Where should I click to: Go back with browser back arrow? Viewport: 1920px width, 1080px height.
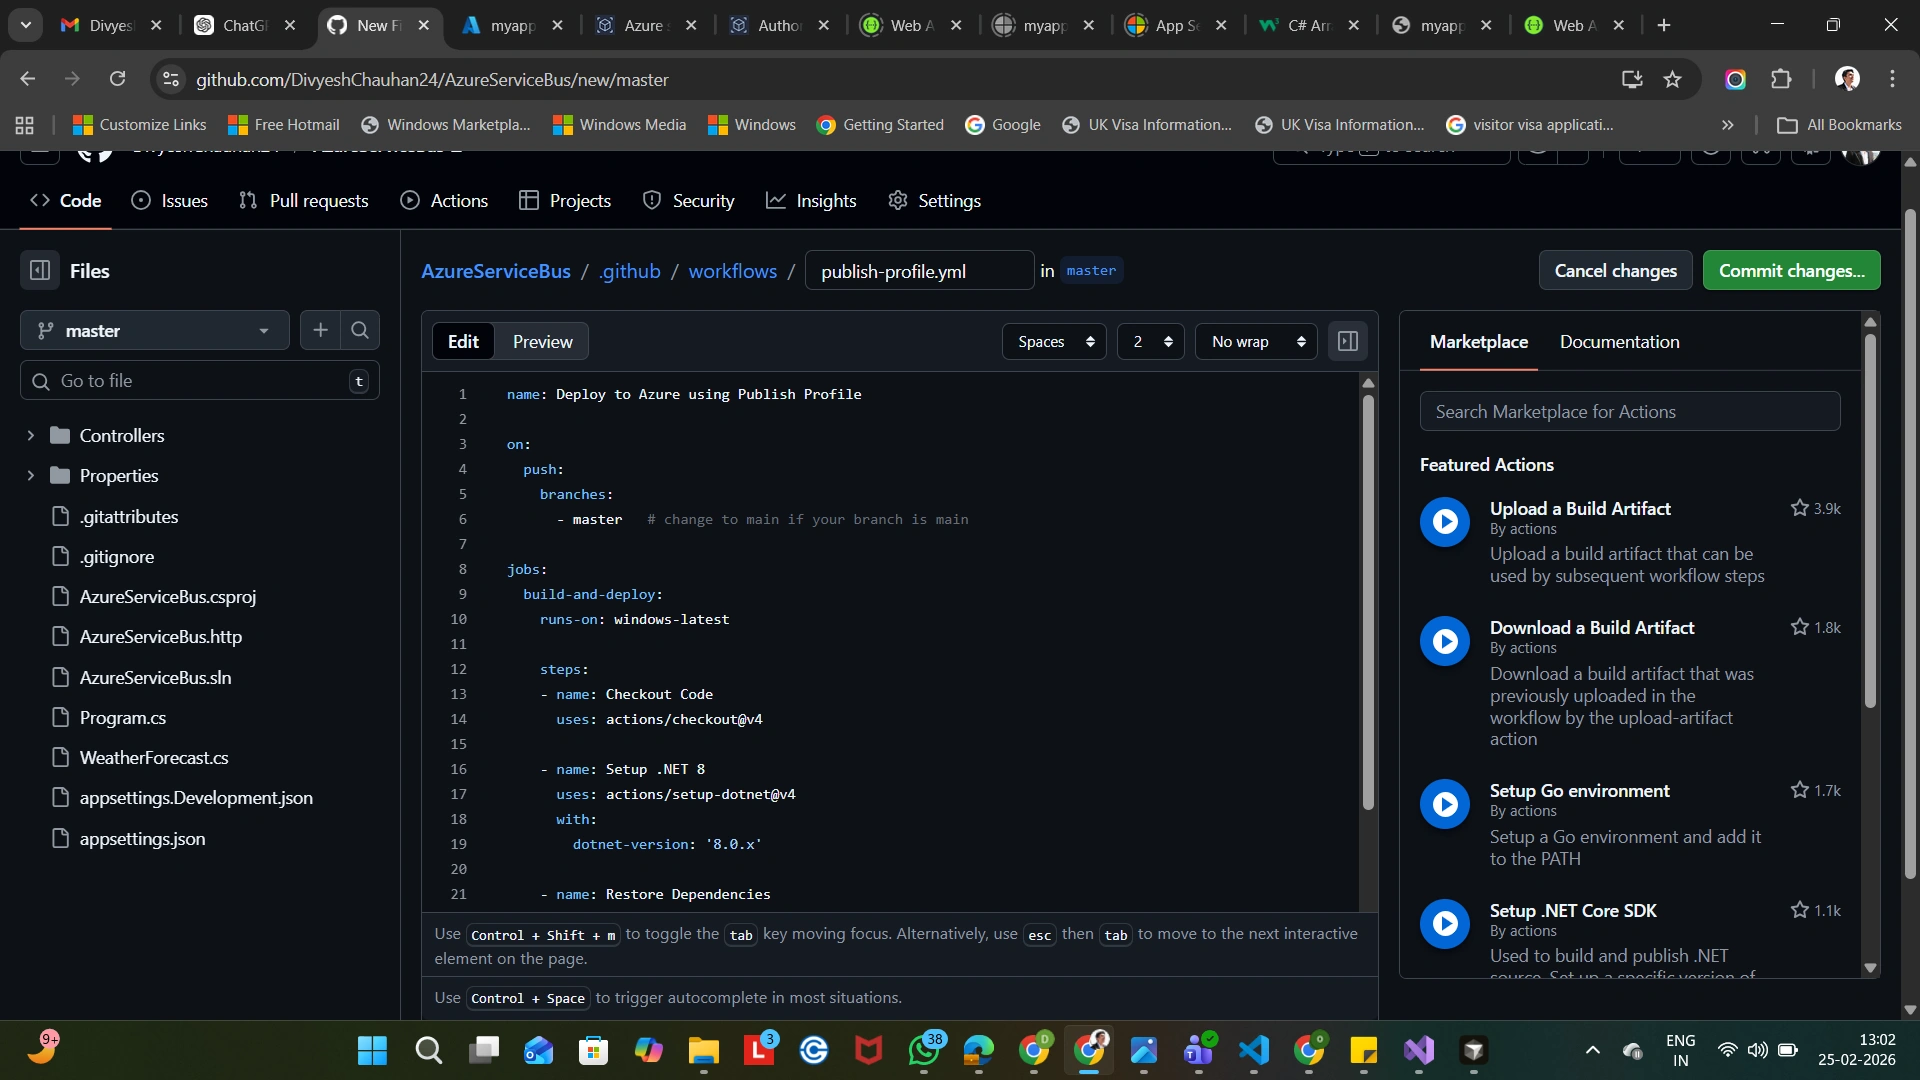[28, 79]
